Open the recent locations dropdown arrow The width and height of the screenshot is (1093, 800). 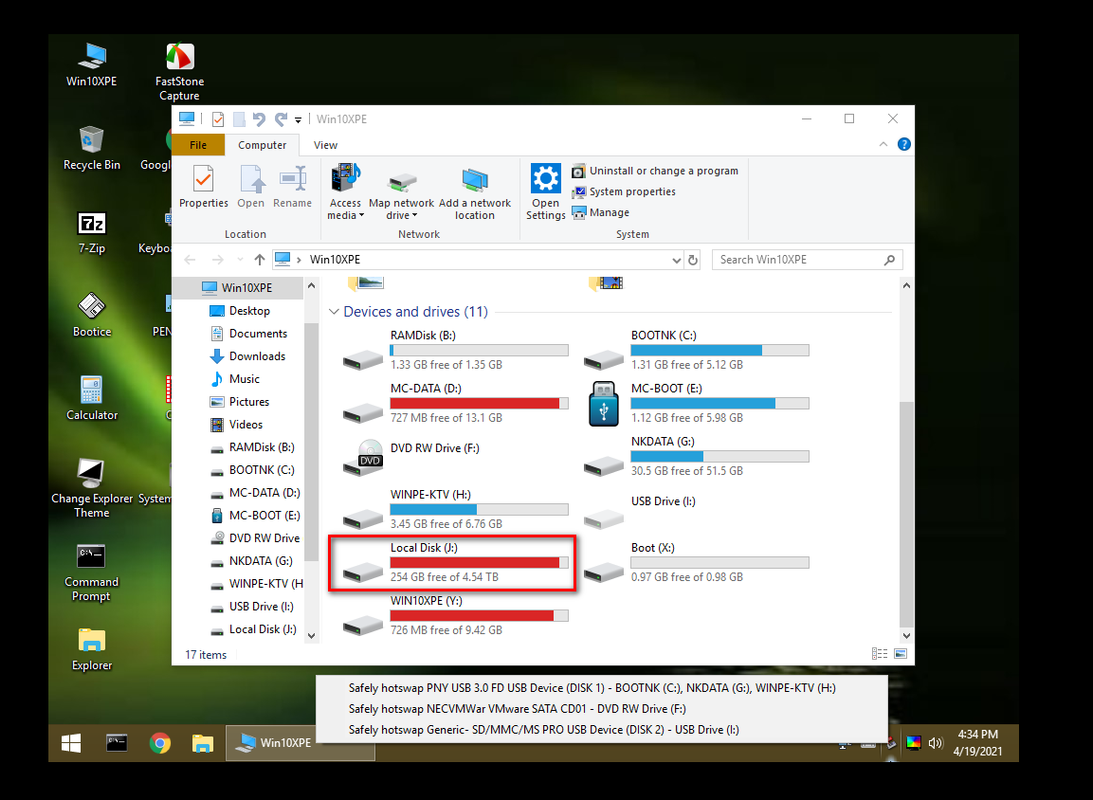click(x=240, y=259)
